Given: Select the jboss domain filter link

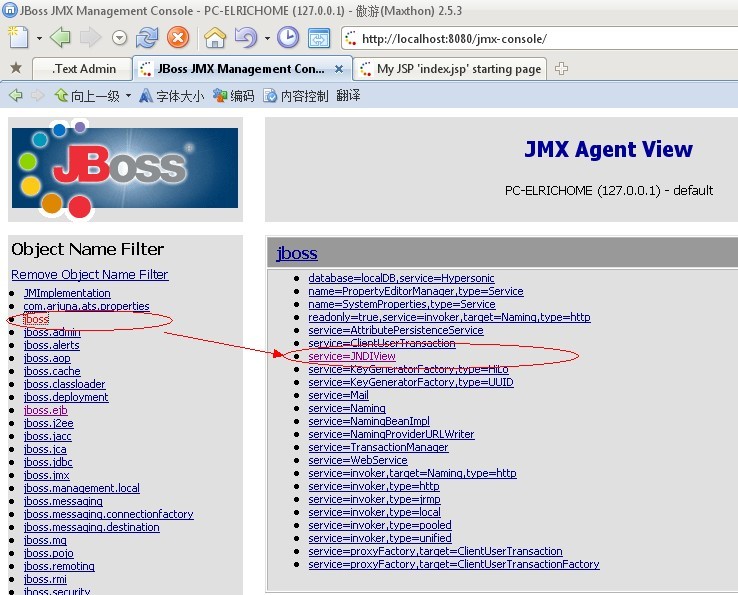Looking at the screenshot, I should [36, 319].
